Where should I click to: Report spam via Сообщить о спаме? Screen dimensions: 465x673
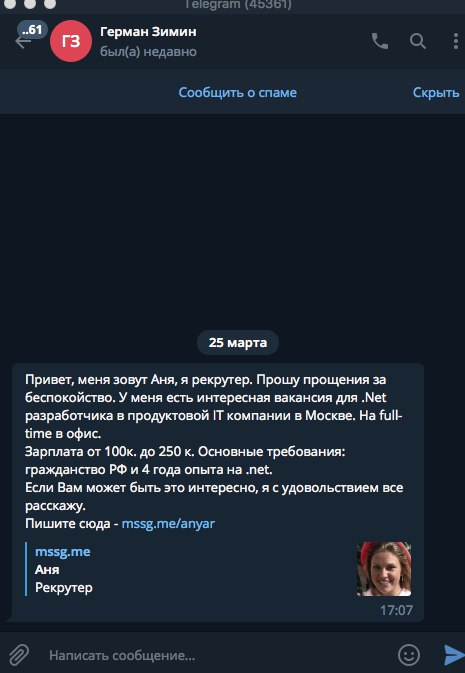click(237, 93)
